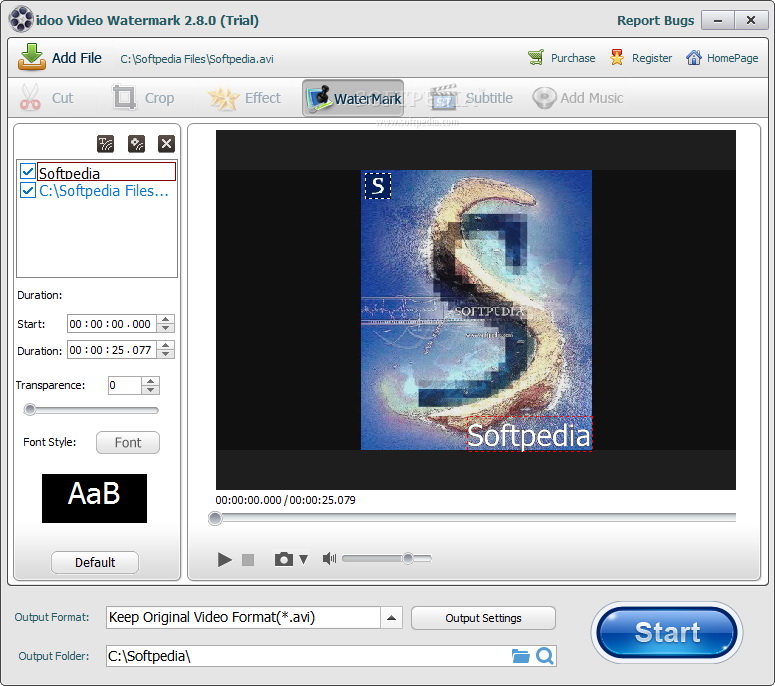Decrease Start time with down arrow

click(x=166, y=328)
